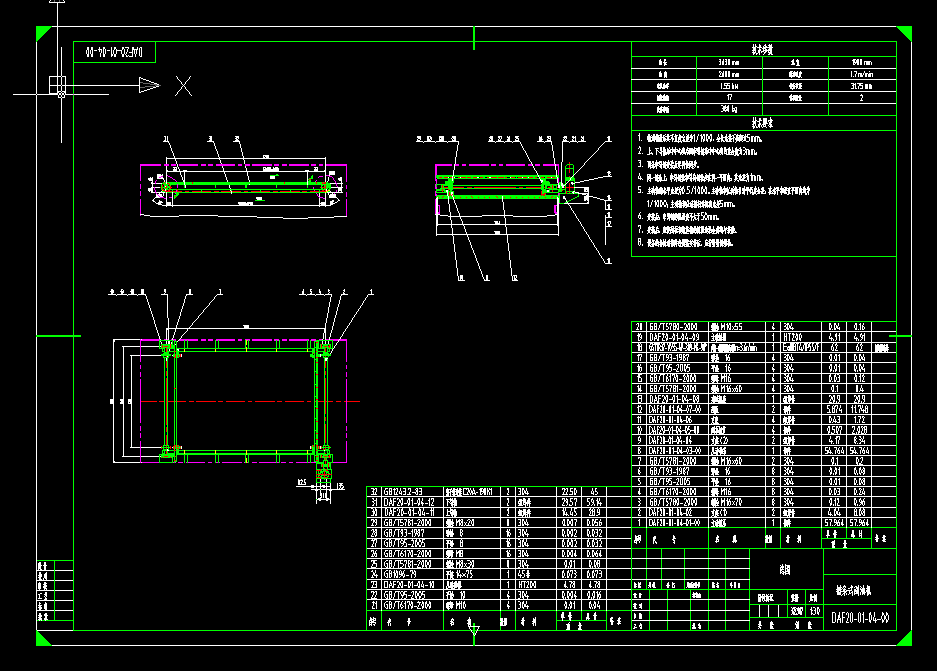Screen dimensions: 937x671
Task: Select bolt size M8×30 in row 25
Action: pos(465,565)
